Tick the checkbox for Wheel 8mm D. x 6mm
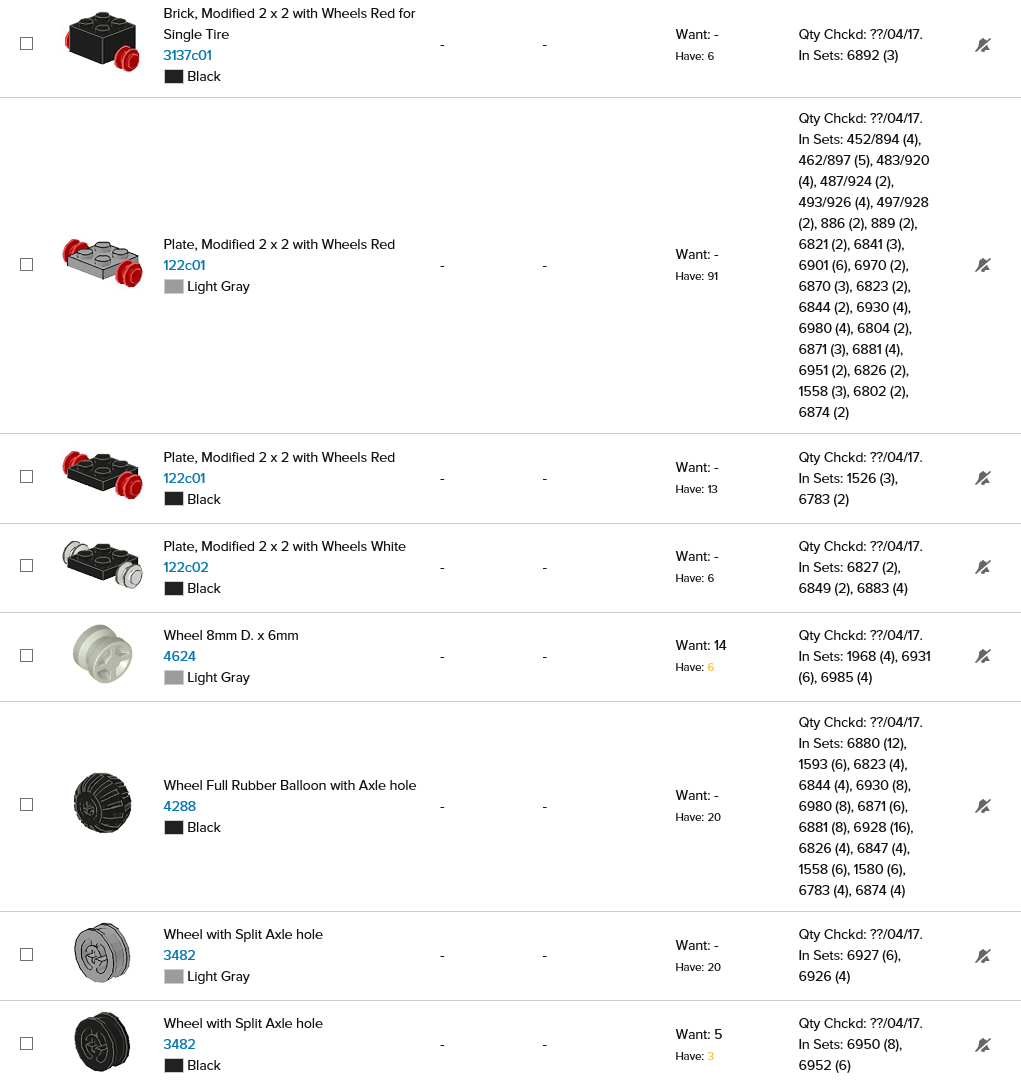The image size is (1021, 1089). [x=27, y=656]
